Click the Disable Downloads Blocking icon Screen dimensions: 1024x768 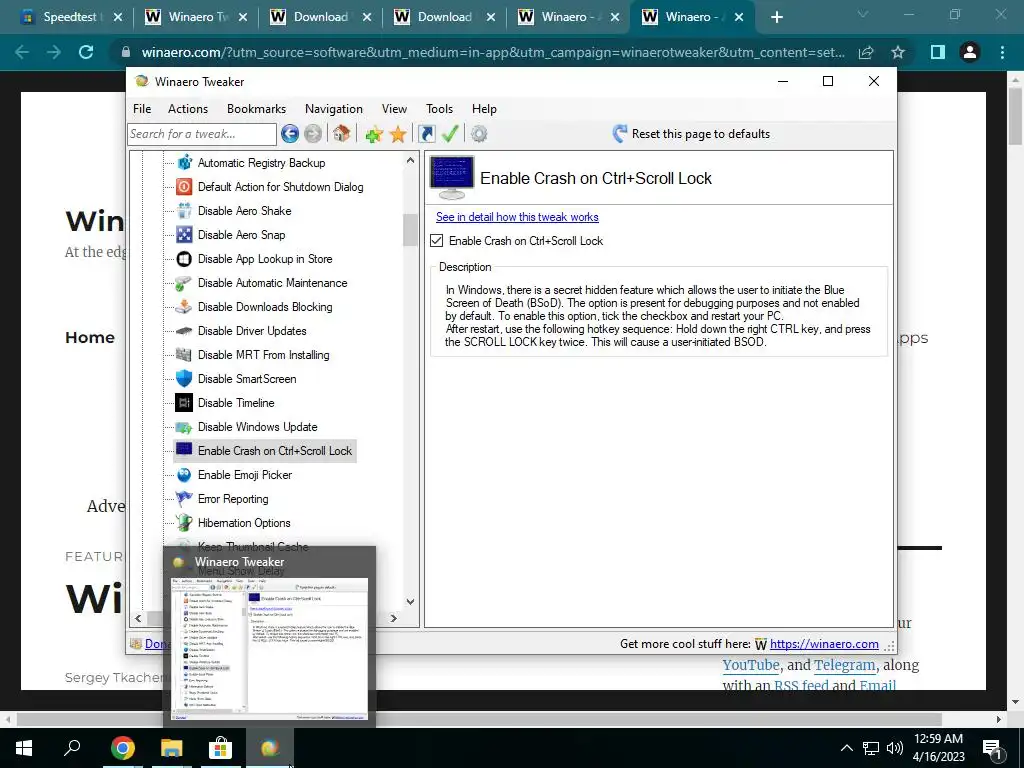click(x=184, y=307)
